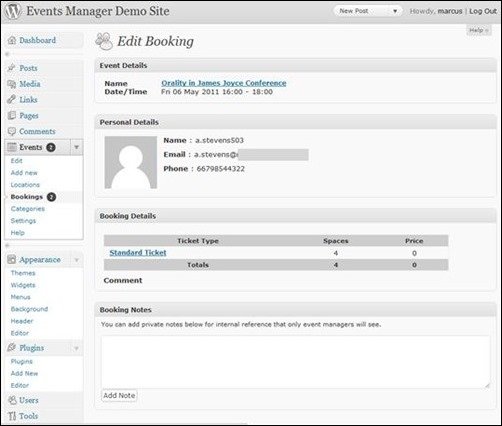
Task: Open the New Post dropdown
Action: point(368,11)
